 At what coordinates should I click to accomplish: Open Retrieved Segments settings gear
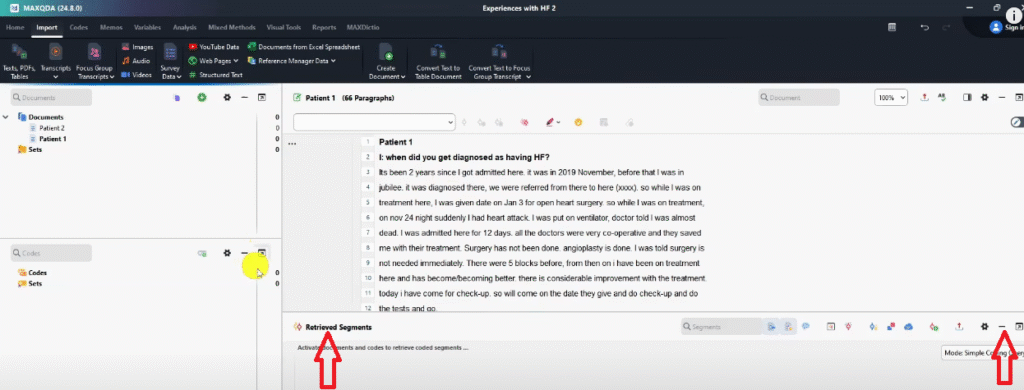click(985, 326)
